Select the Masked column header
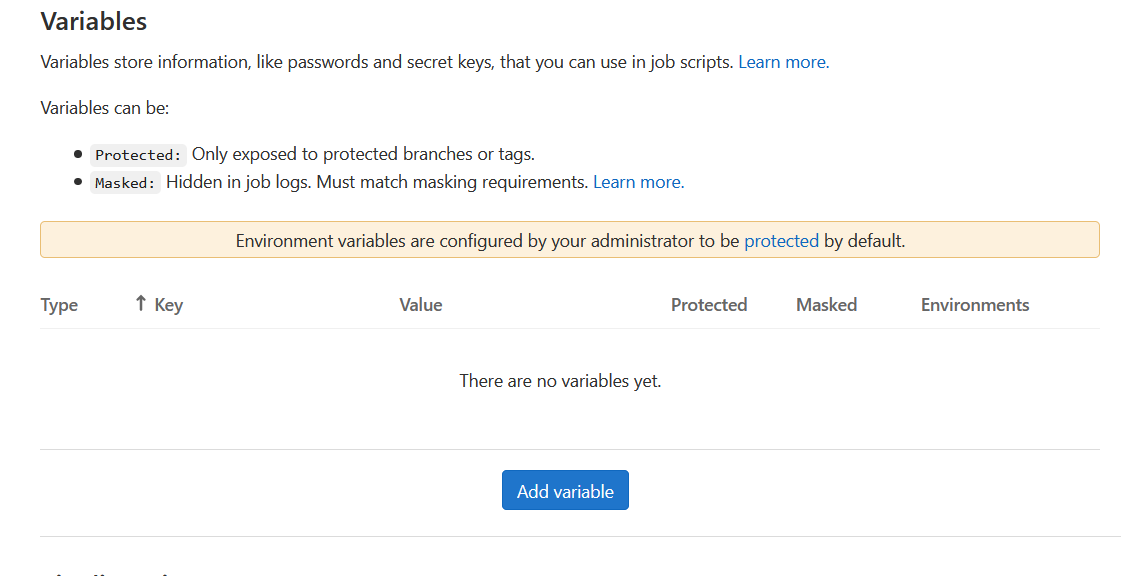Viewport: 1121px width, 576px height. 826,305
